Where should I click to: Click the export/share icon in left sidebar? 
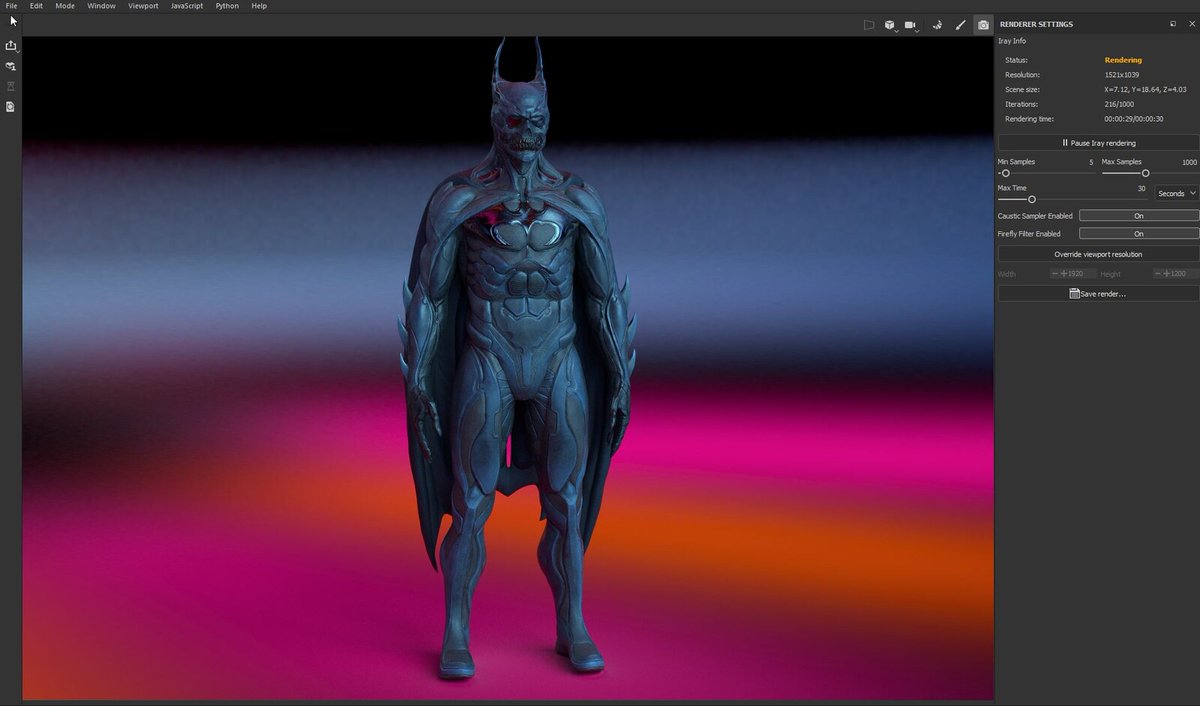click(x=11, y=46)
